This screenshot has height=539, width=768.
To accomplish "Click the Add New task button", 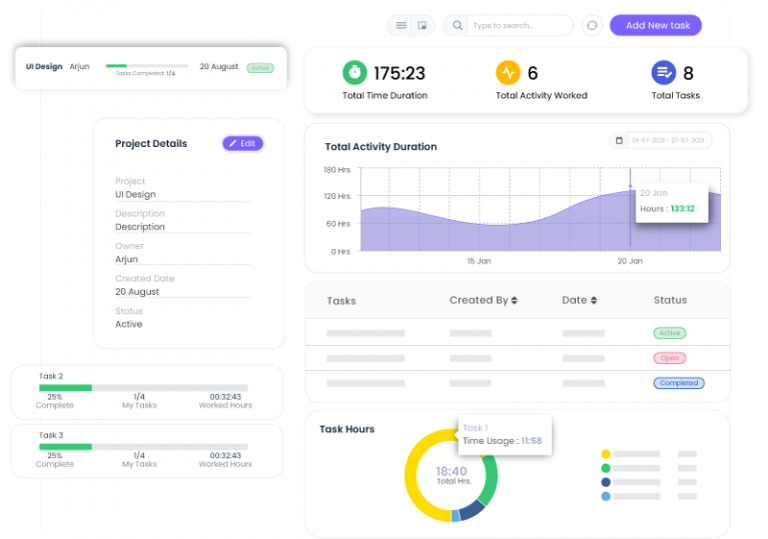I will point(656,25).
